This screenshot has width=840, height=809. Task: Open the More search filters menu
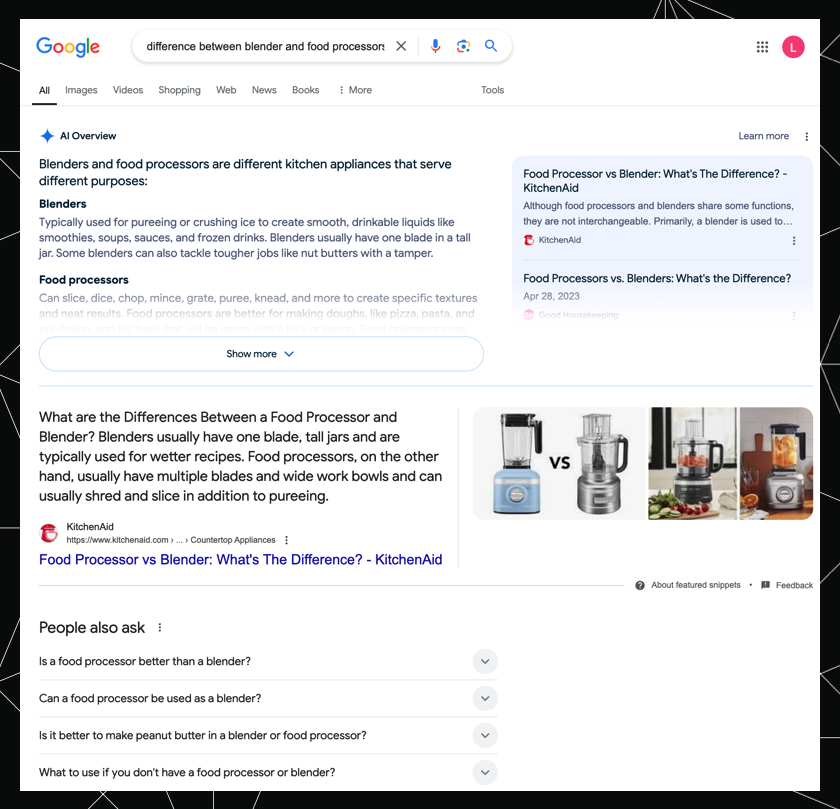[355, 90]
